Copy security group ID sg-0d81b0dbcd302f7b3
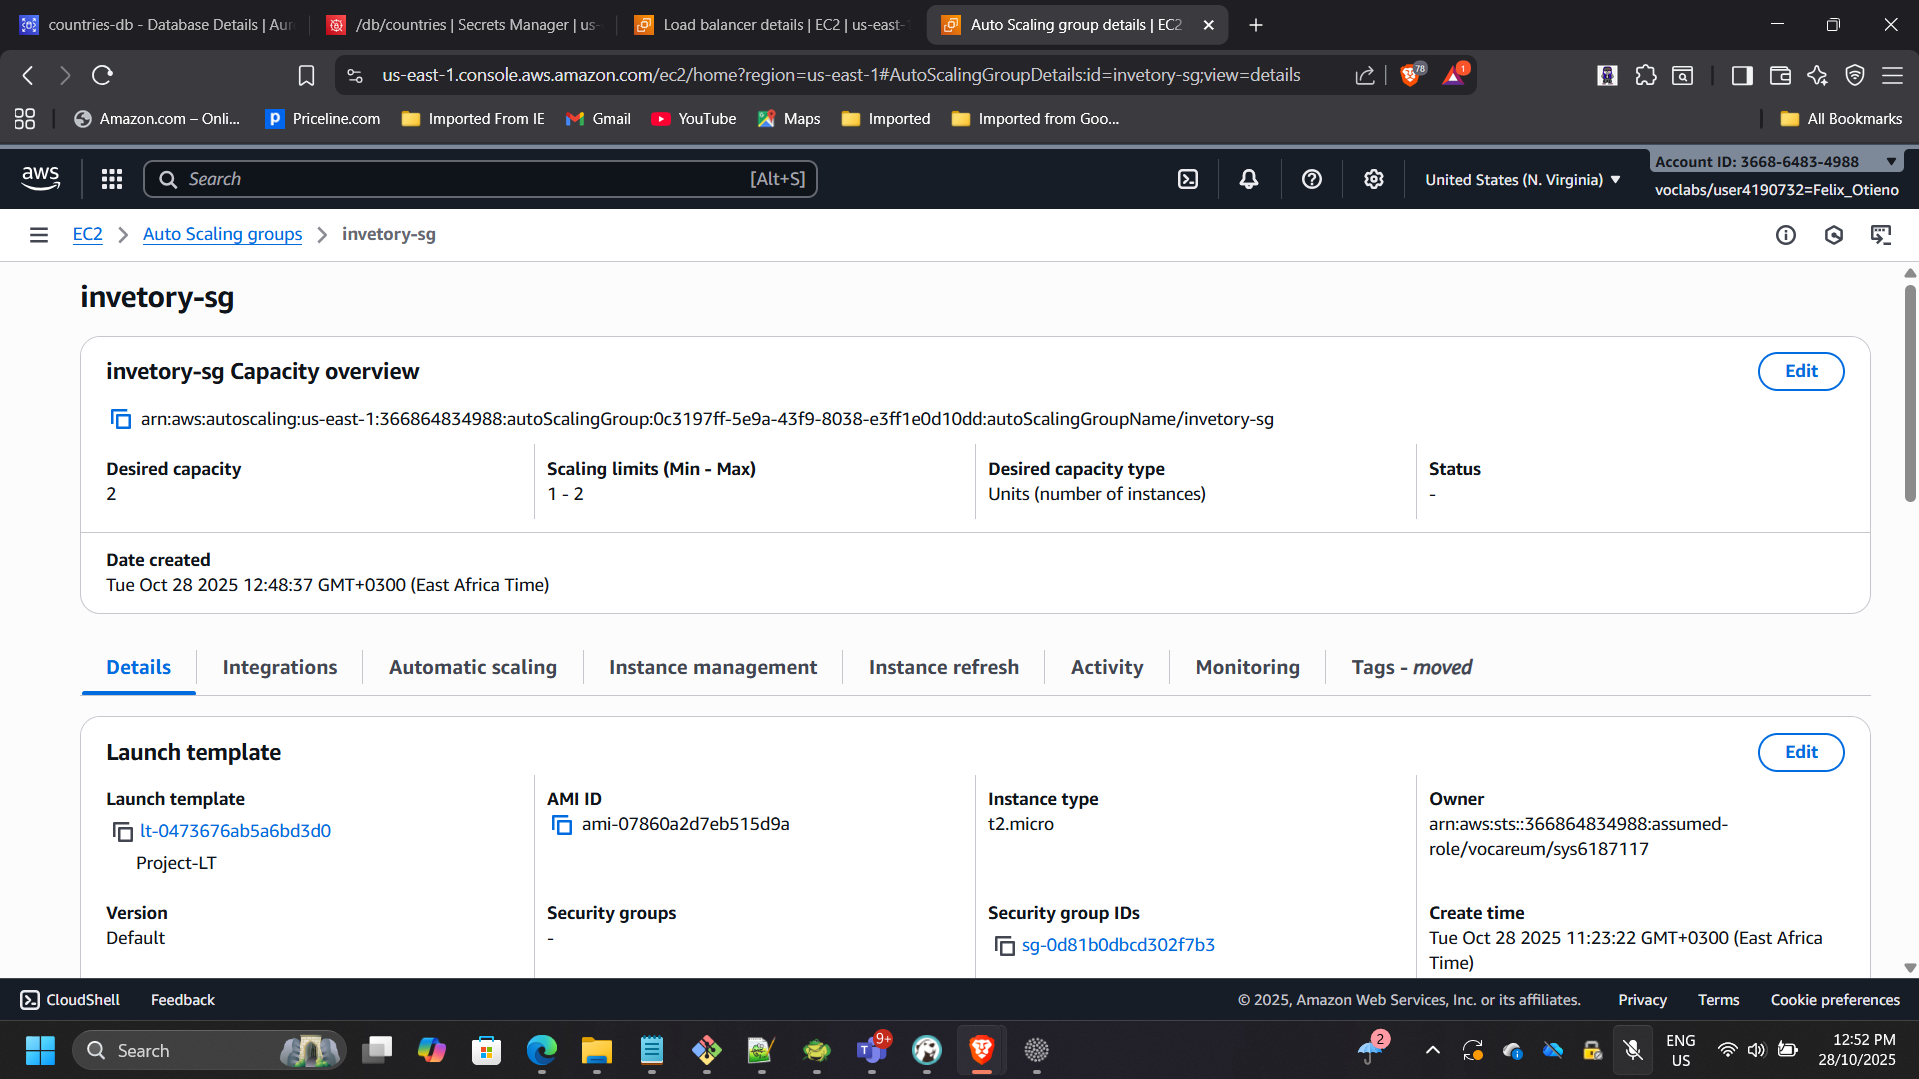This screenshot has height=1079, width=1919. (1005, 945)
